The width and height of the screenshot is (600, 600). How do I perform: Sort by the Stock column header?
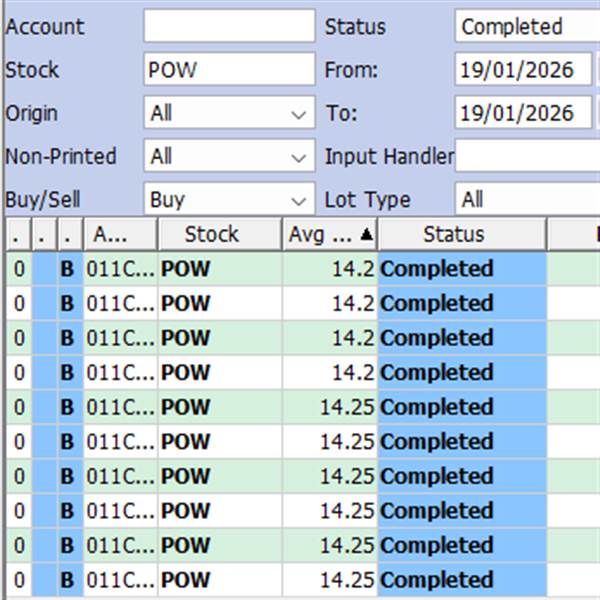pos(212,234)
